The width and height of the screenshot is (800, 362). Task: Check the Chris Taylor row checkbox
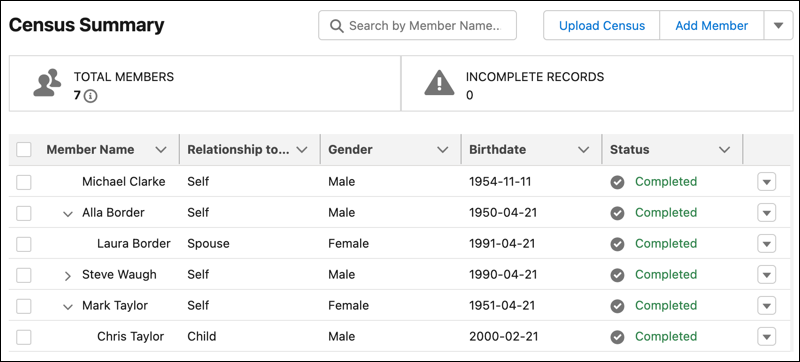click(23, 337)
